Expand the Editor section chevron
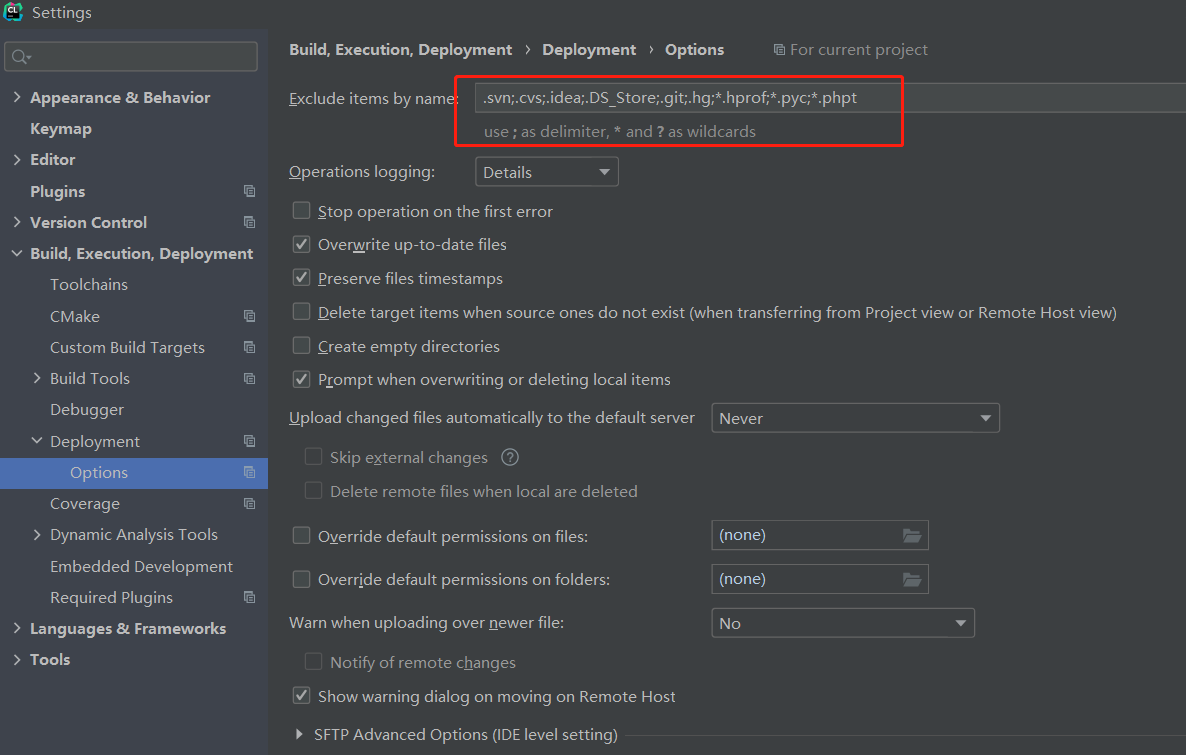 [17, 160]
